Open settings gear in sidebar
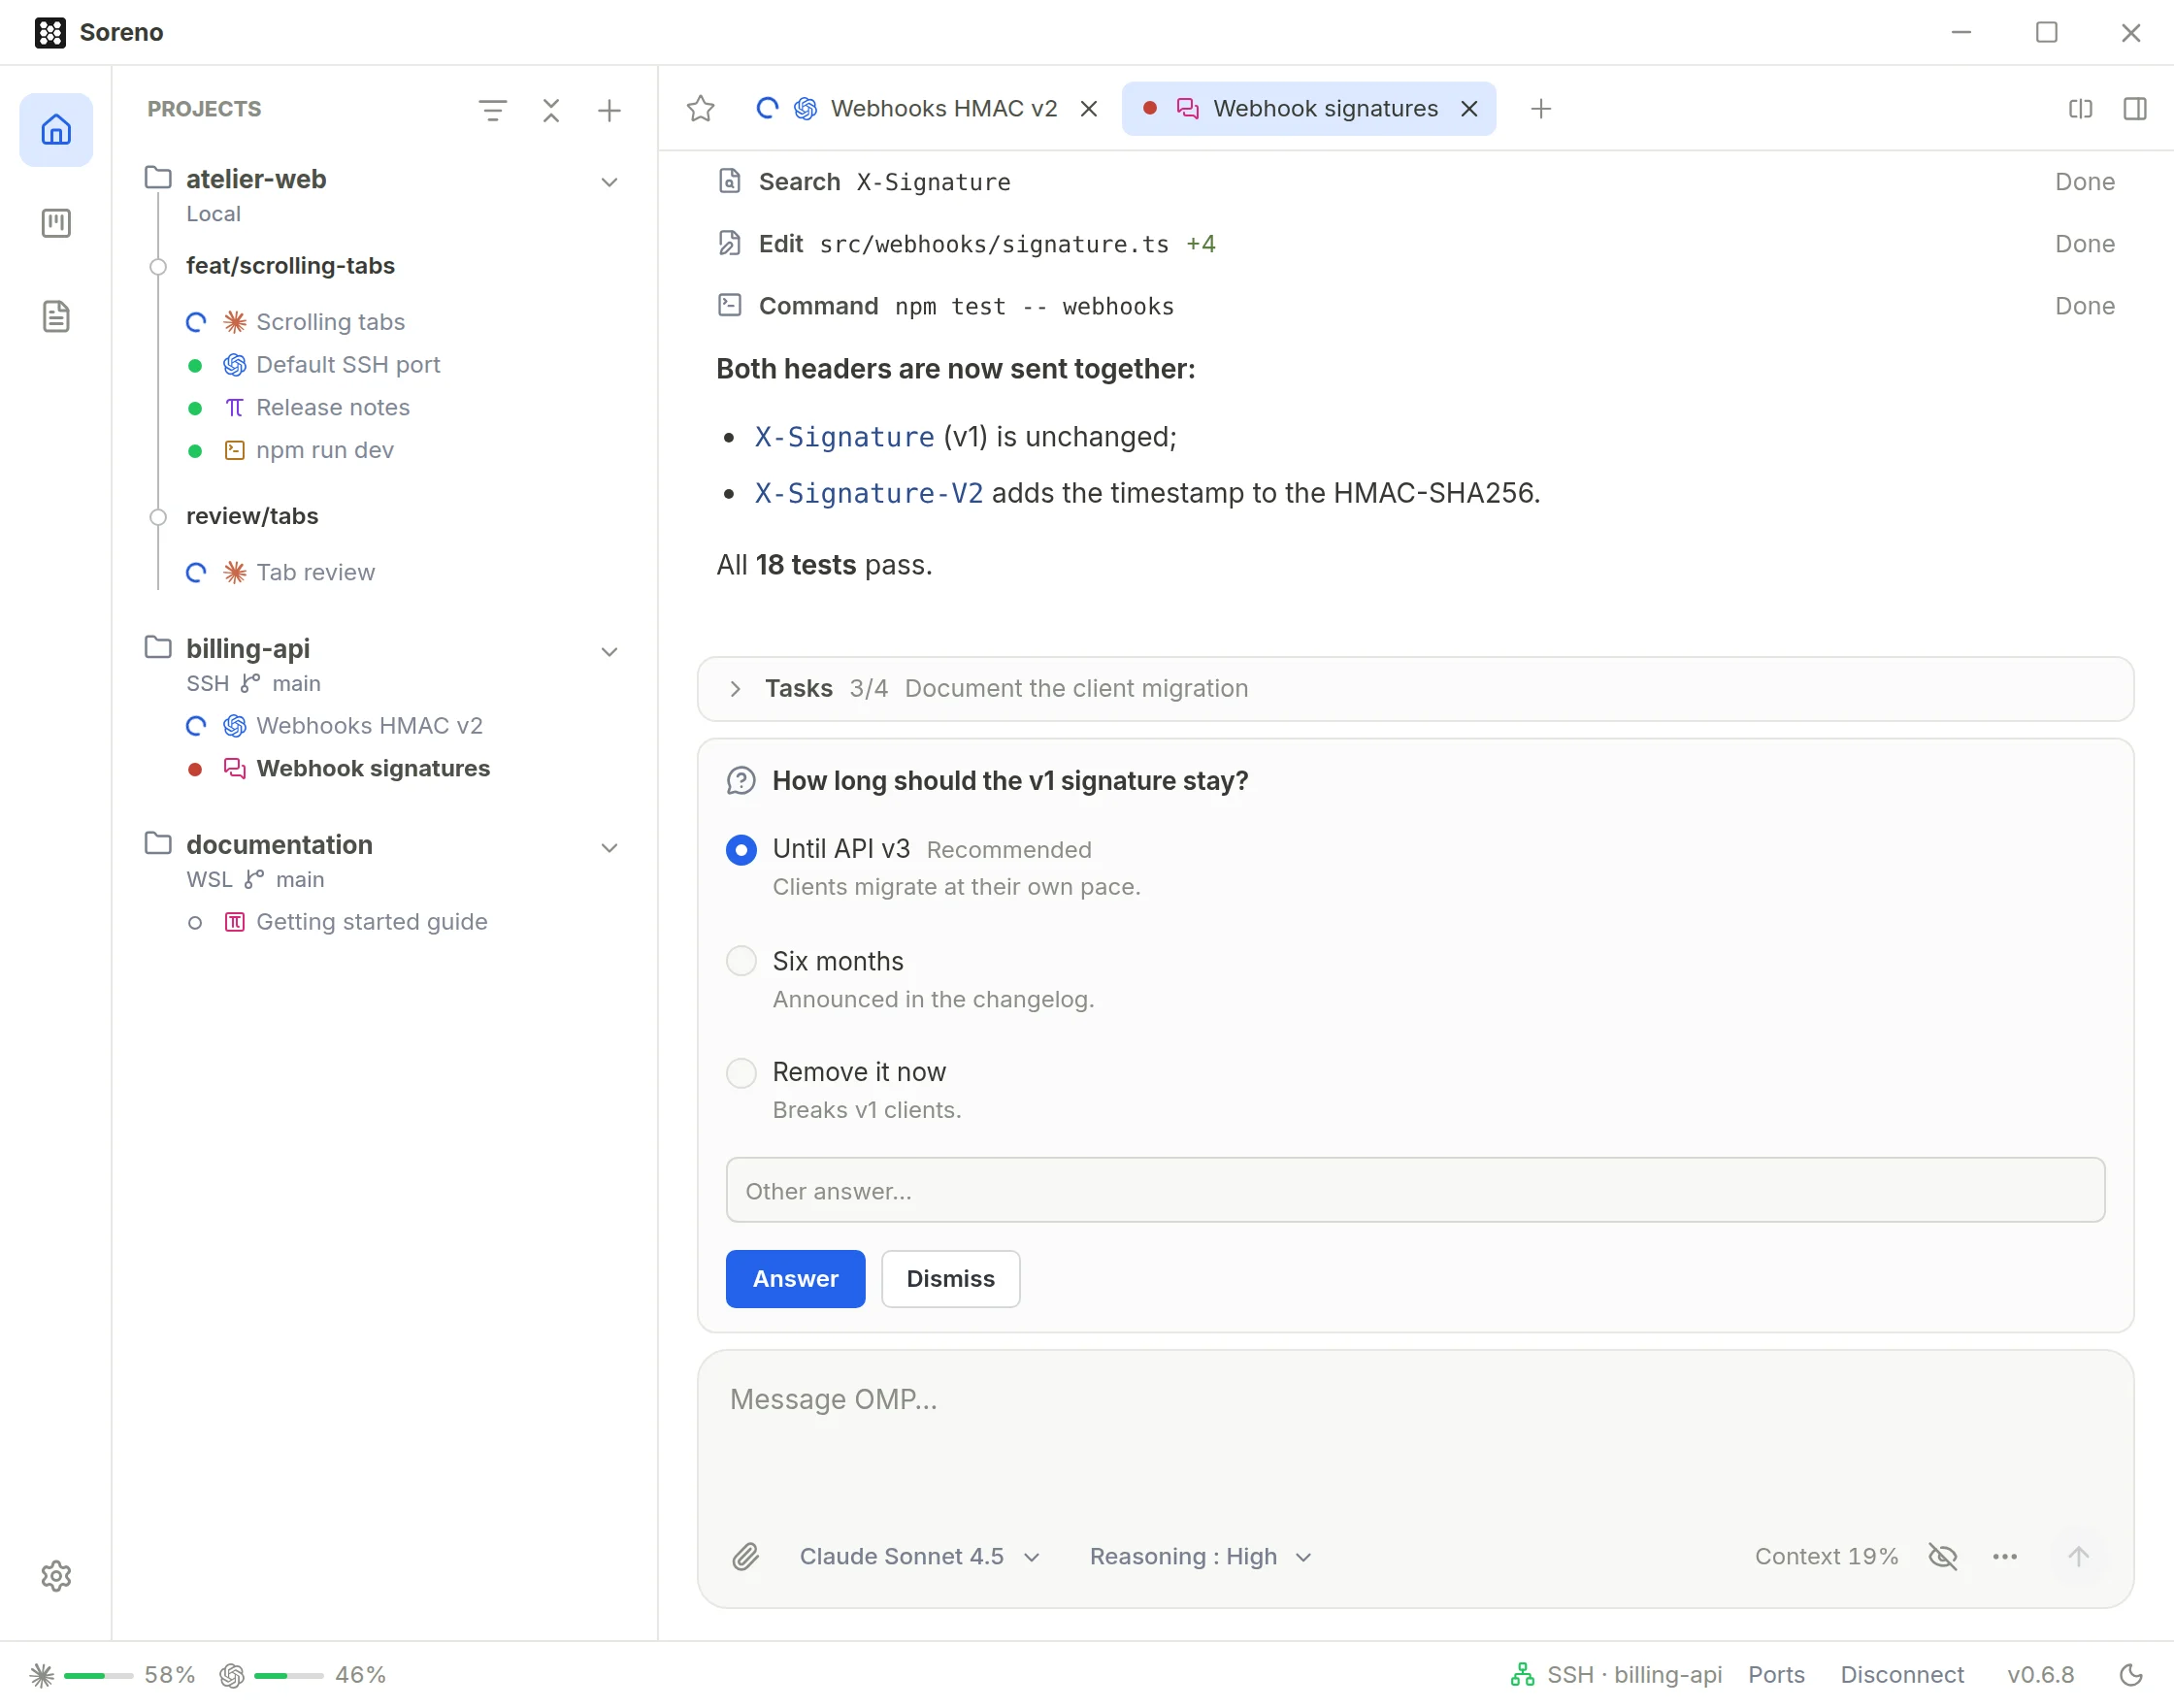This screenshot has height=1708, width=2174. [56, 1576]
